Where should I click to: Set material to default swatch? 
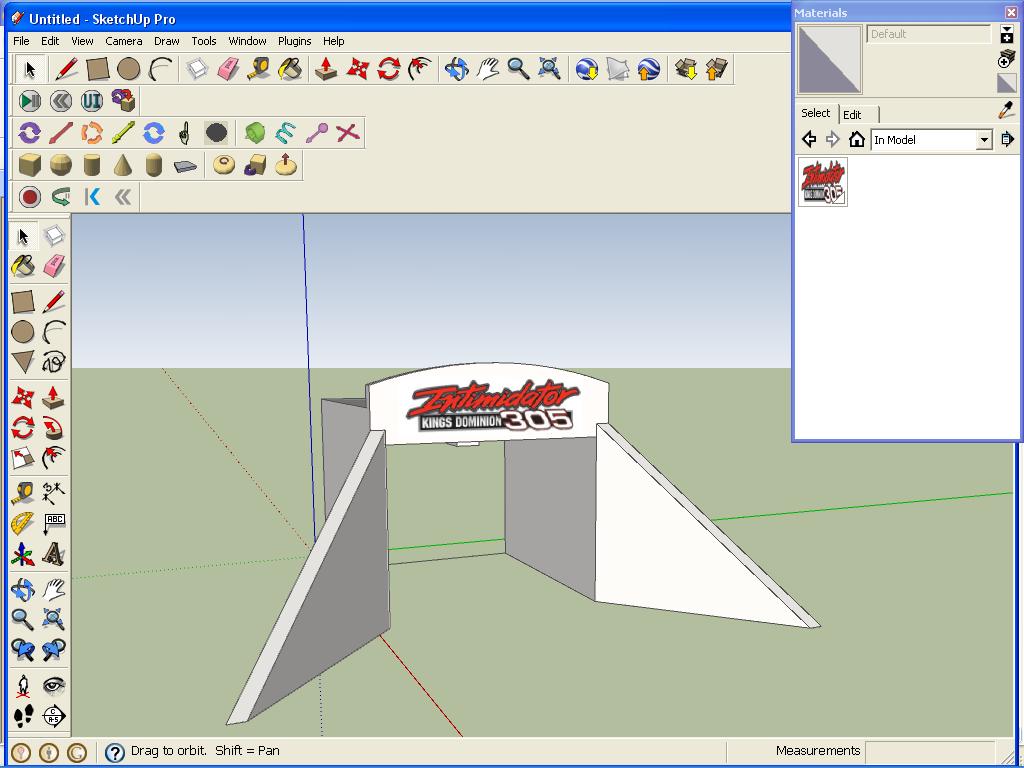tap(1006, 84)
